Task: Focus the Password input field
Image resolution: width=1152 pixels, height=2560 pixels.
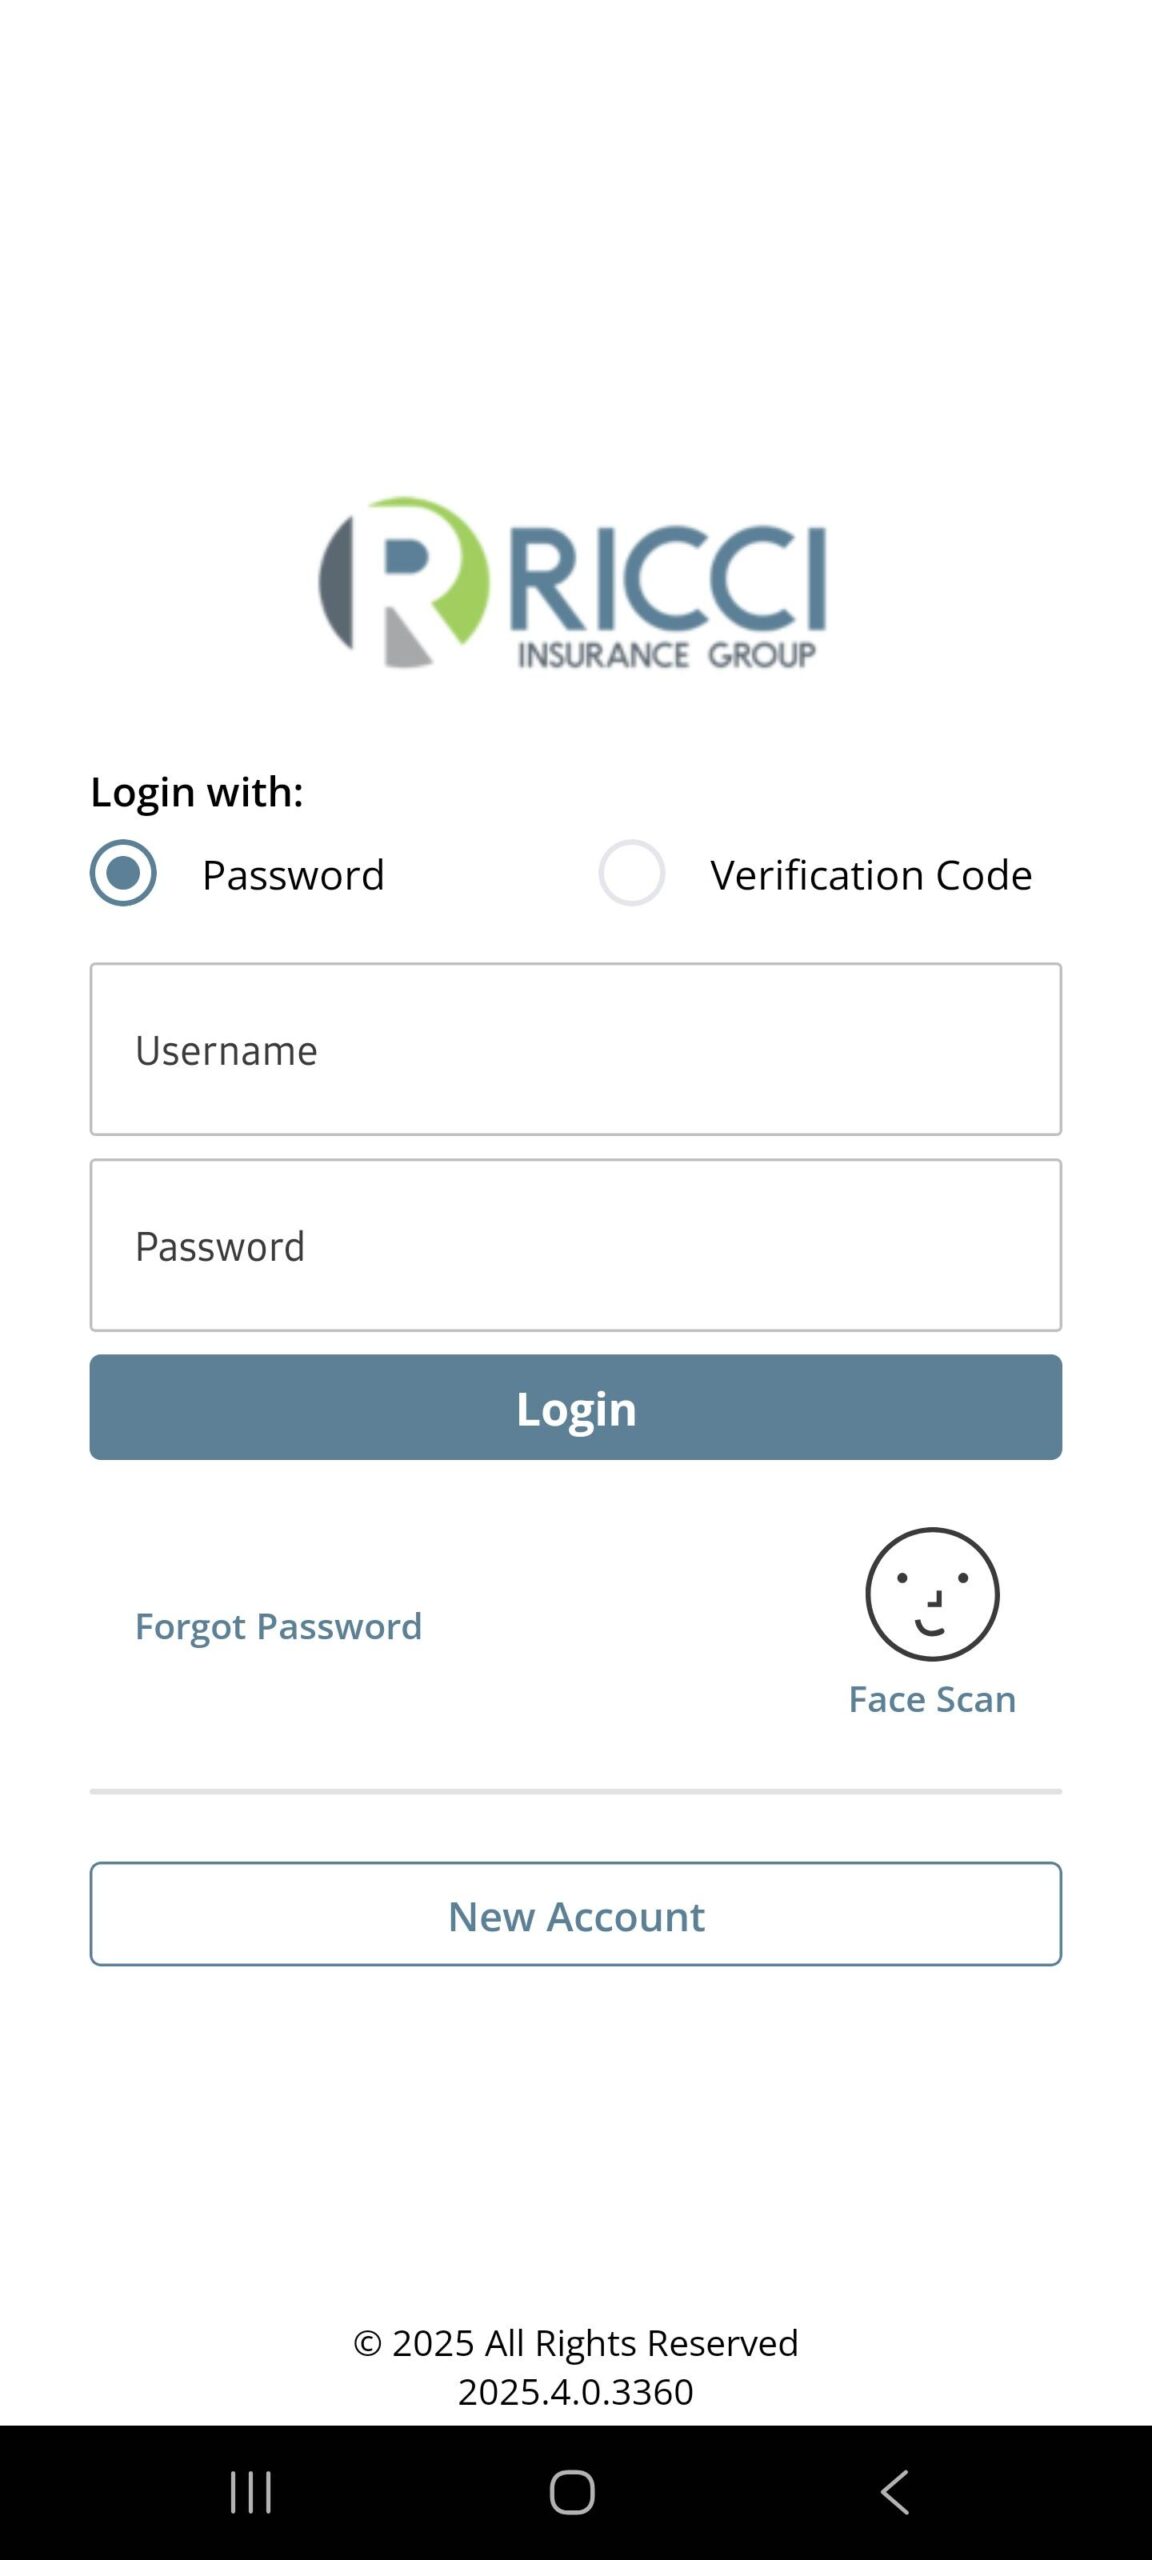Action: click(x=576, y=1245)
